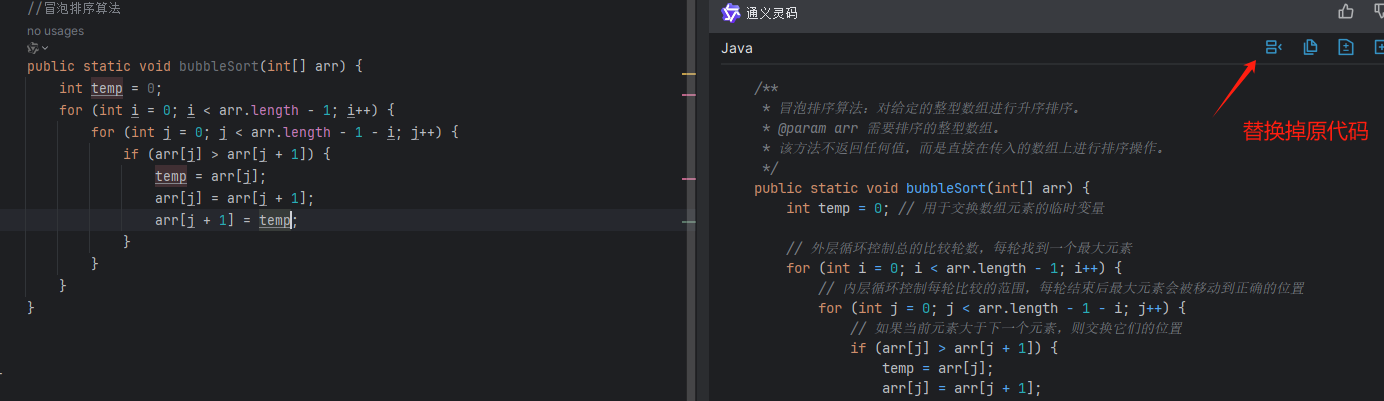Screen dimensions: 1384x401
Task: Click the insert-into-new-file plus icon
Action: [1380, 47]
